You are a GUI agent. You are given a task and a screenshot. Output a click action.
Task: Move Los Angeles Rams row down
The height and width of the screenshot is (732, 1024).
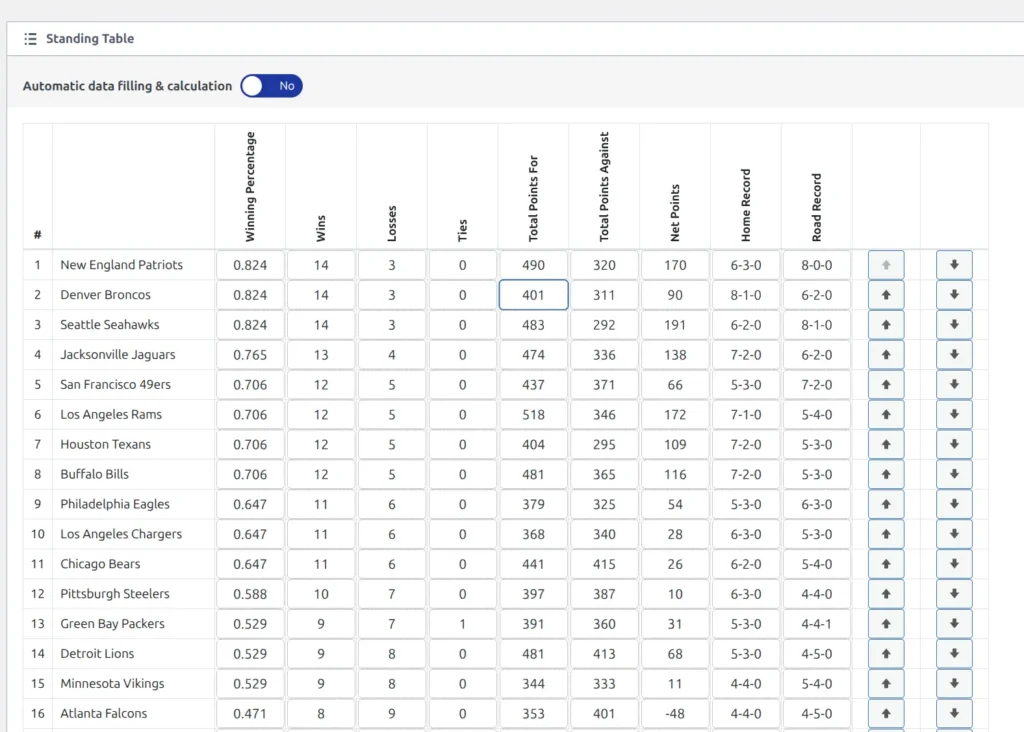[x=953, y=415]
